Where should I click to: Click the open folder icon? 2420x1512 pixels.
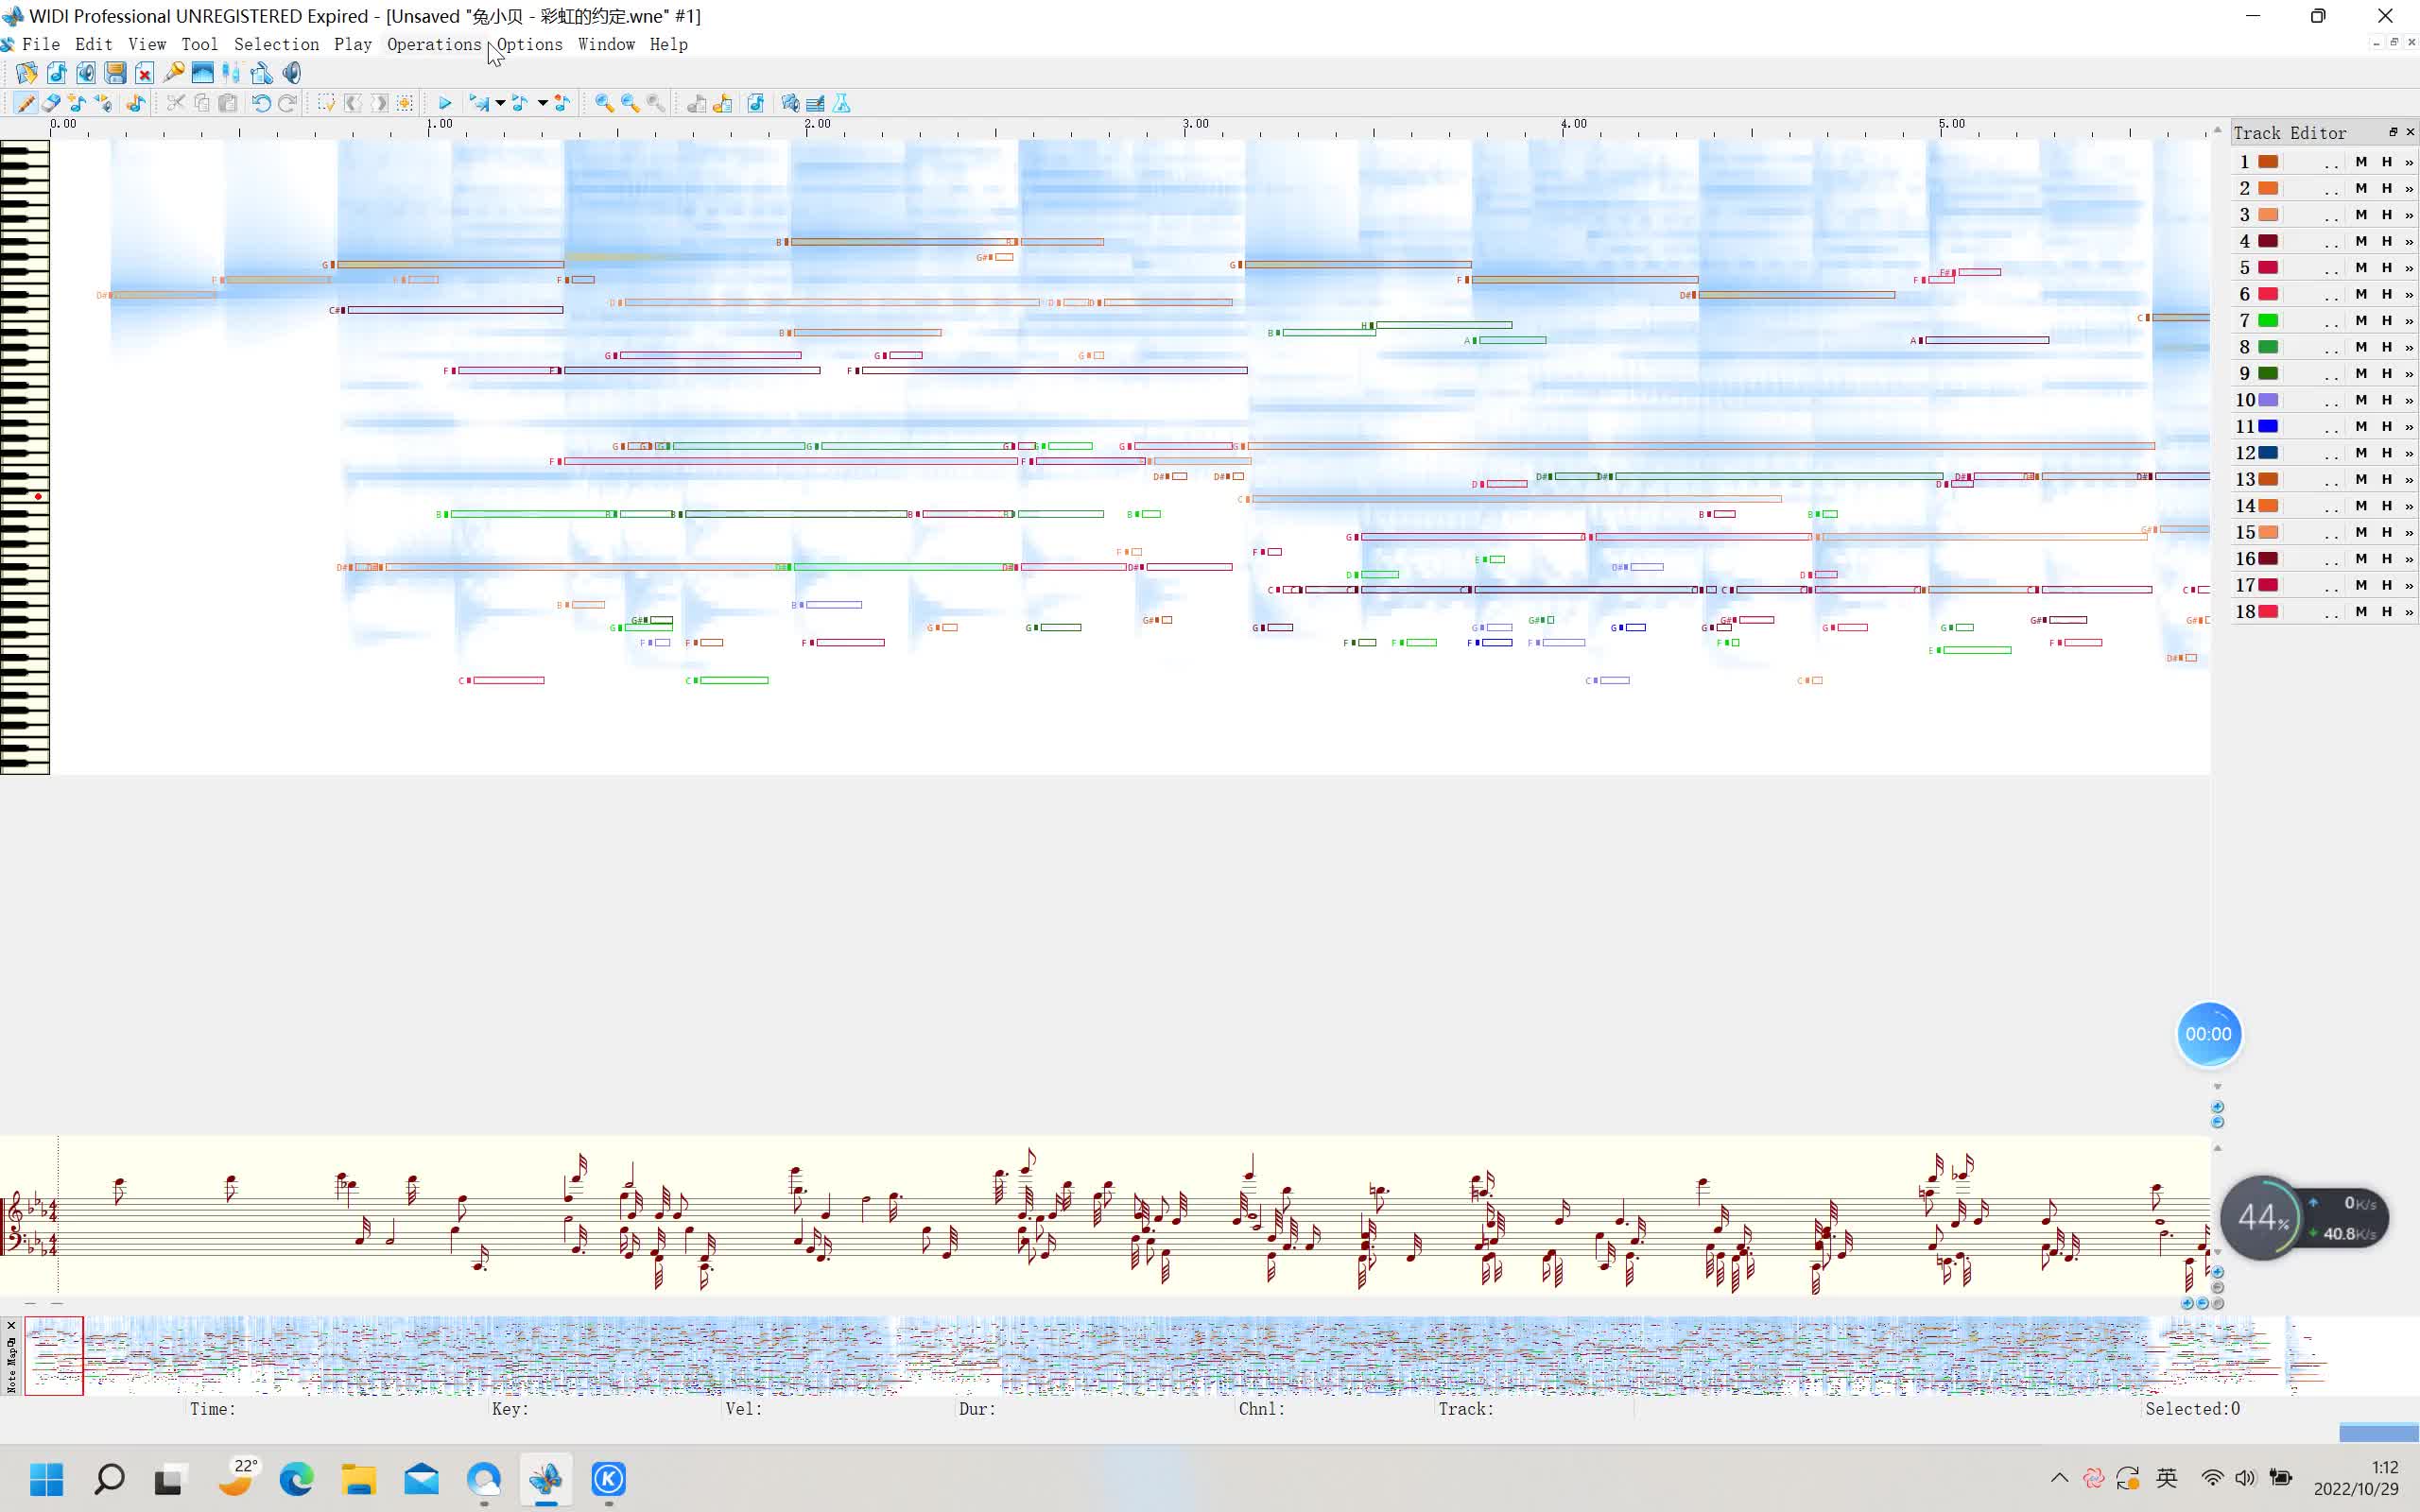pos(27,73)
